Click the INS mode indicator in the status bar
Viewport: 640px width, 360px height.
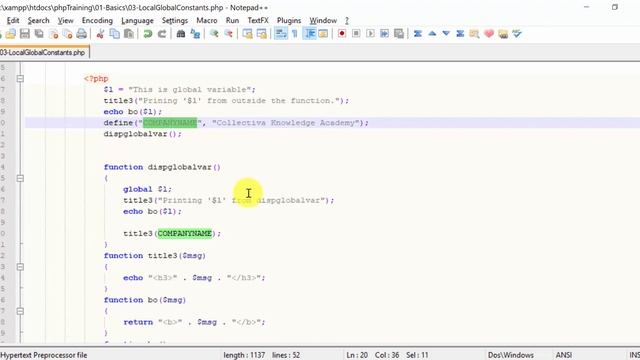(634, 355)
